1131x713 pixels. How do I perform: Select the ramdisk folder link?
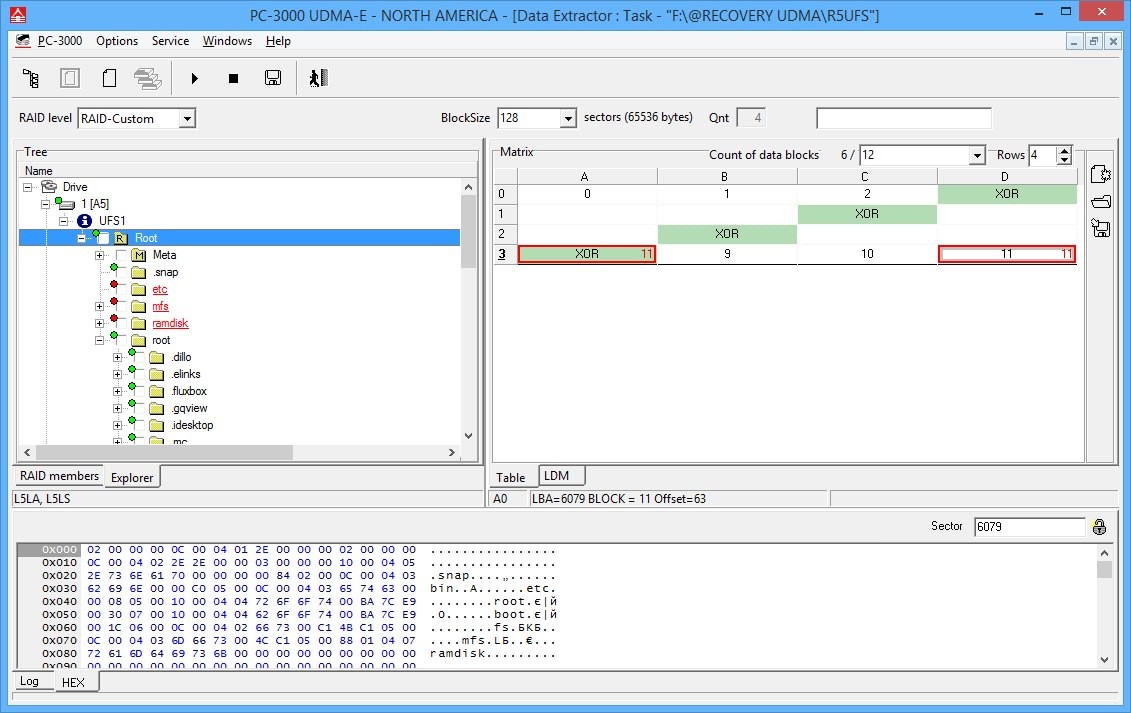point(170,323)
